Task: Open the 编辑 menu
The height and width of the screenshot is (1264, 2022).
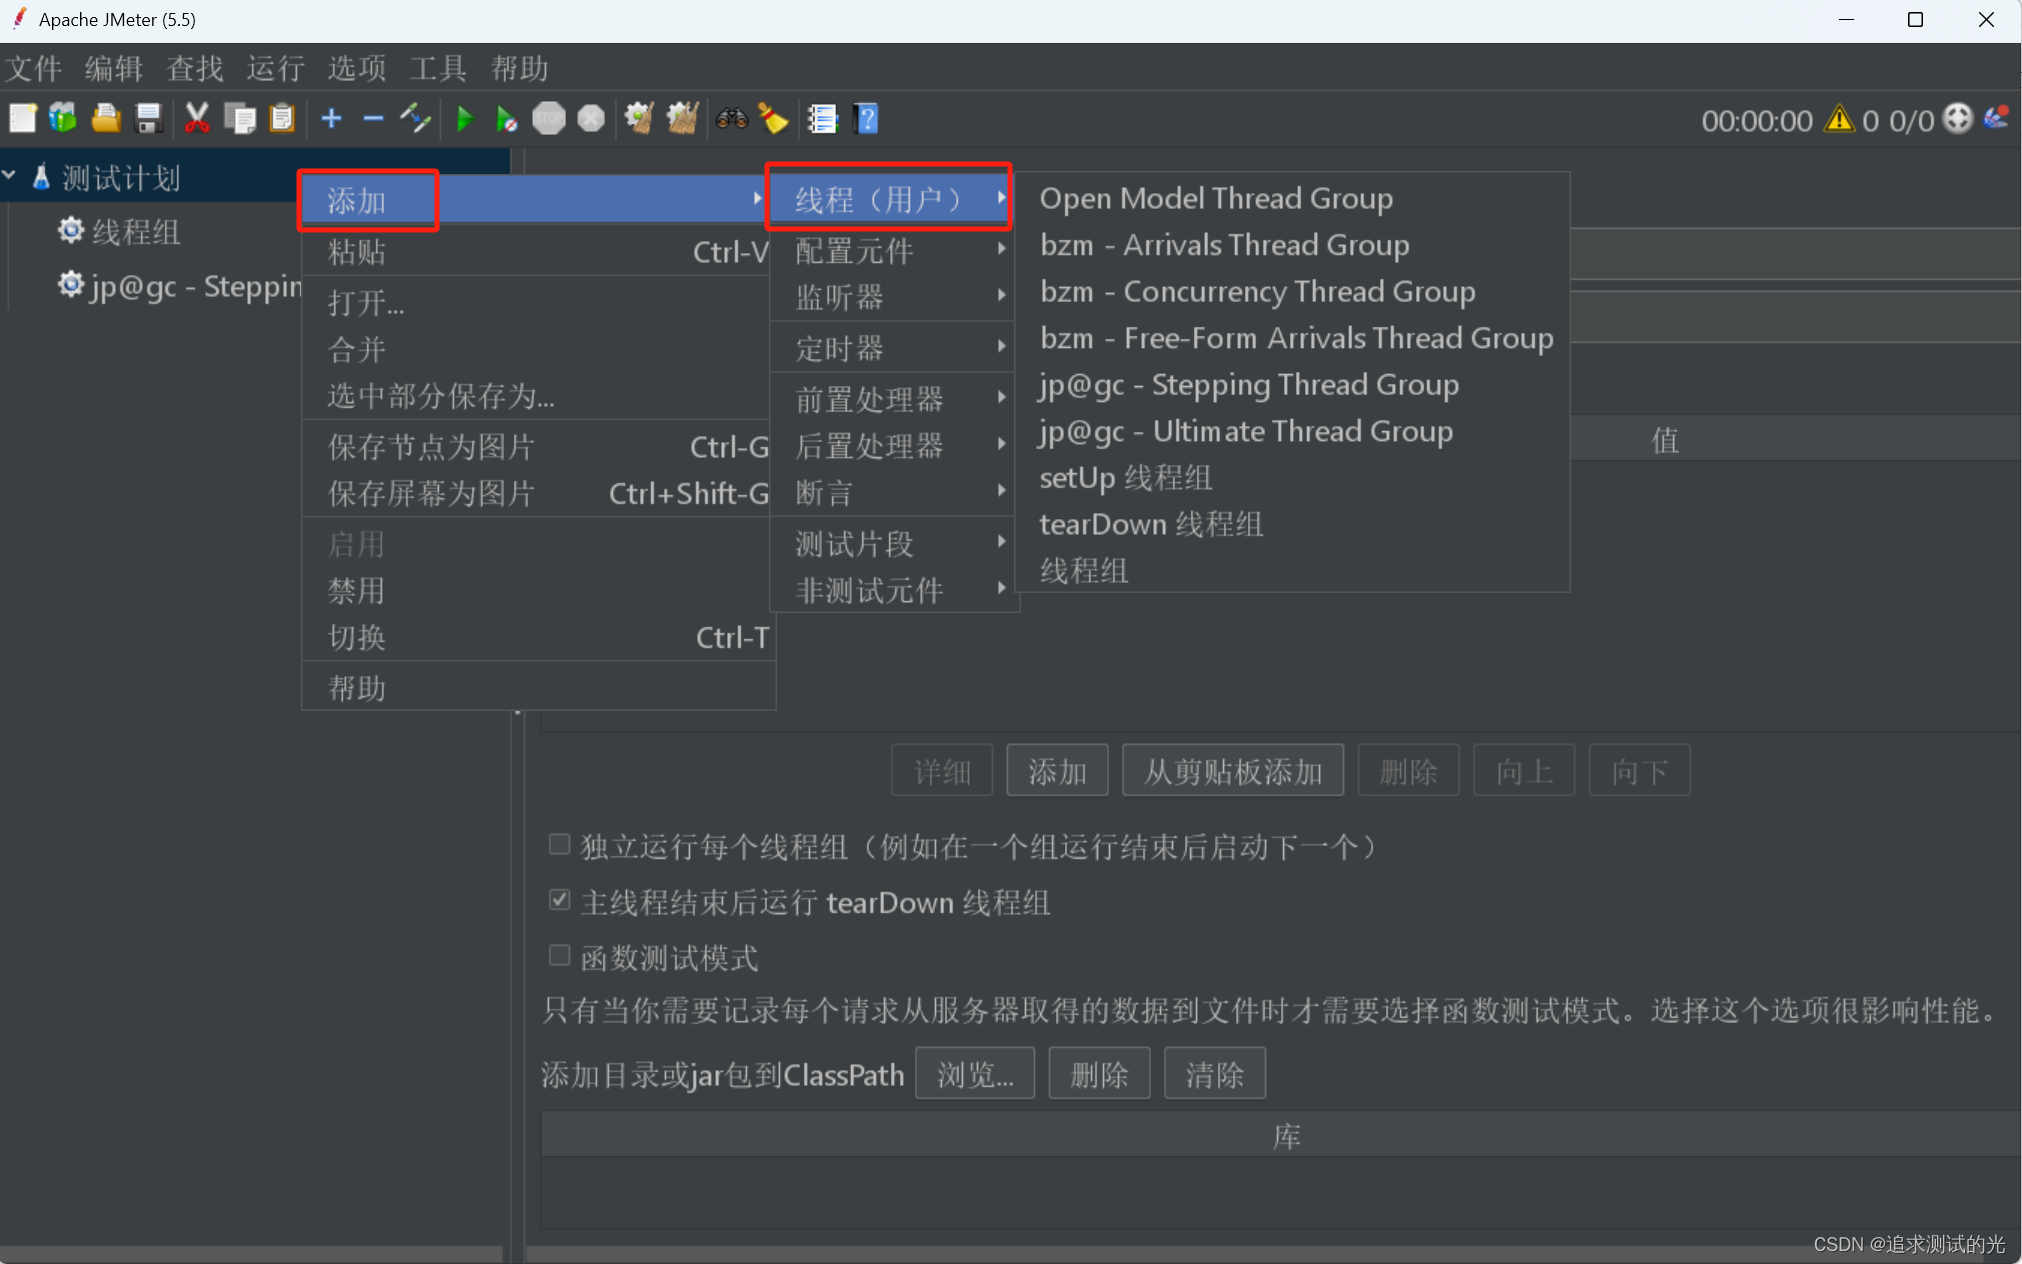Action: 114,68
